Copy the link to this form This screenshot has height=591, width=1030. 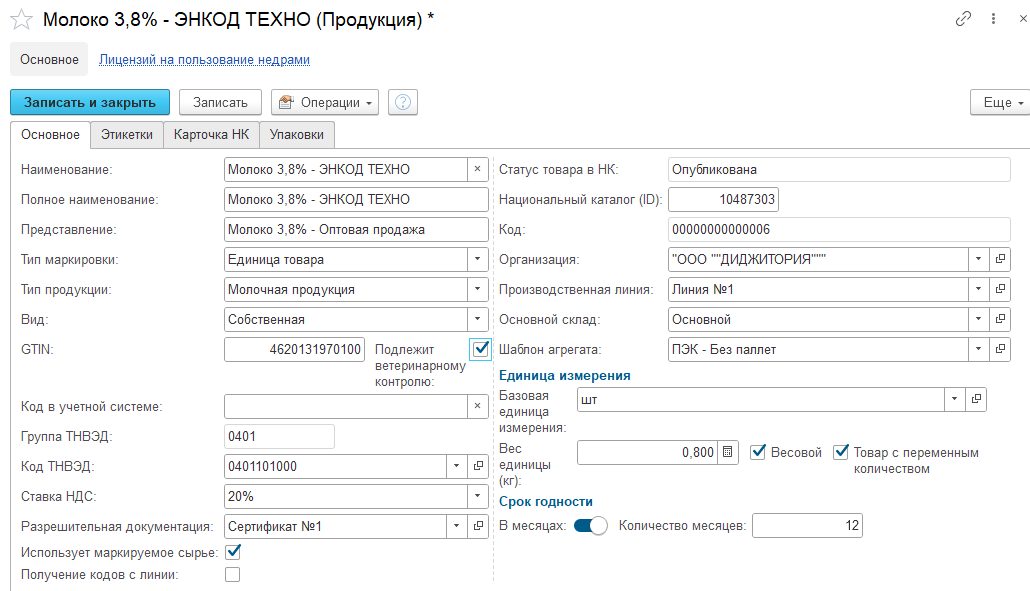click(963, 19)
